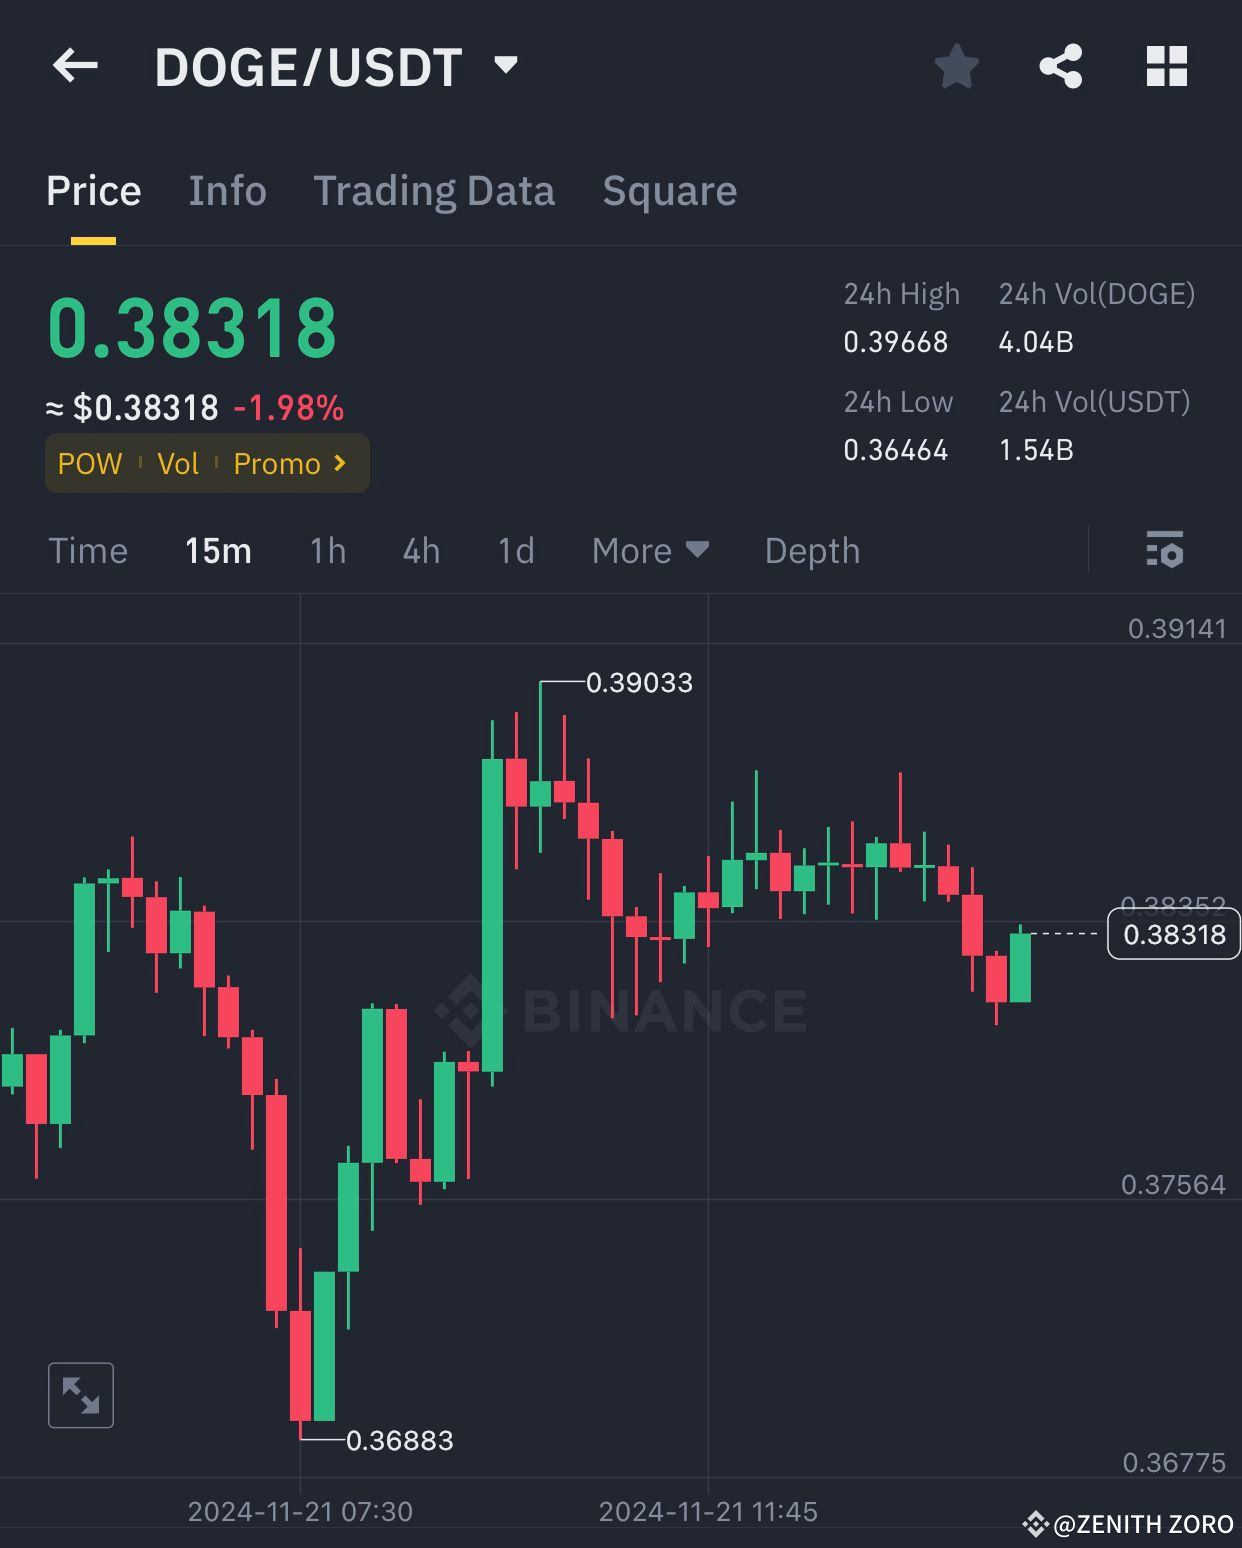Viewport: 1242px width, 1548px height.
Task: Click the 0.39033 high price label
Action: (639, 682)
